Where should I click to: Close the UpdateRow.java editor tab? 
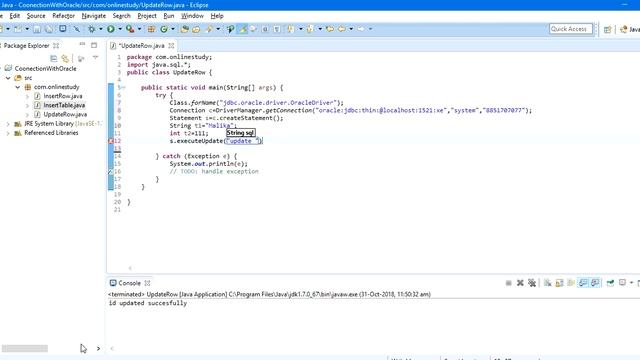171,46
